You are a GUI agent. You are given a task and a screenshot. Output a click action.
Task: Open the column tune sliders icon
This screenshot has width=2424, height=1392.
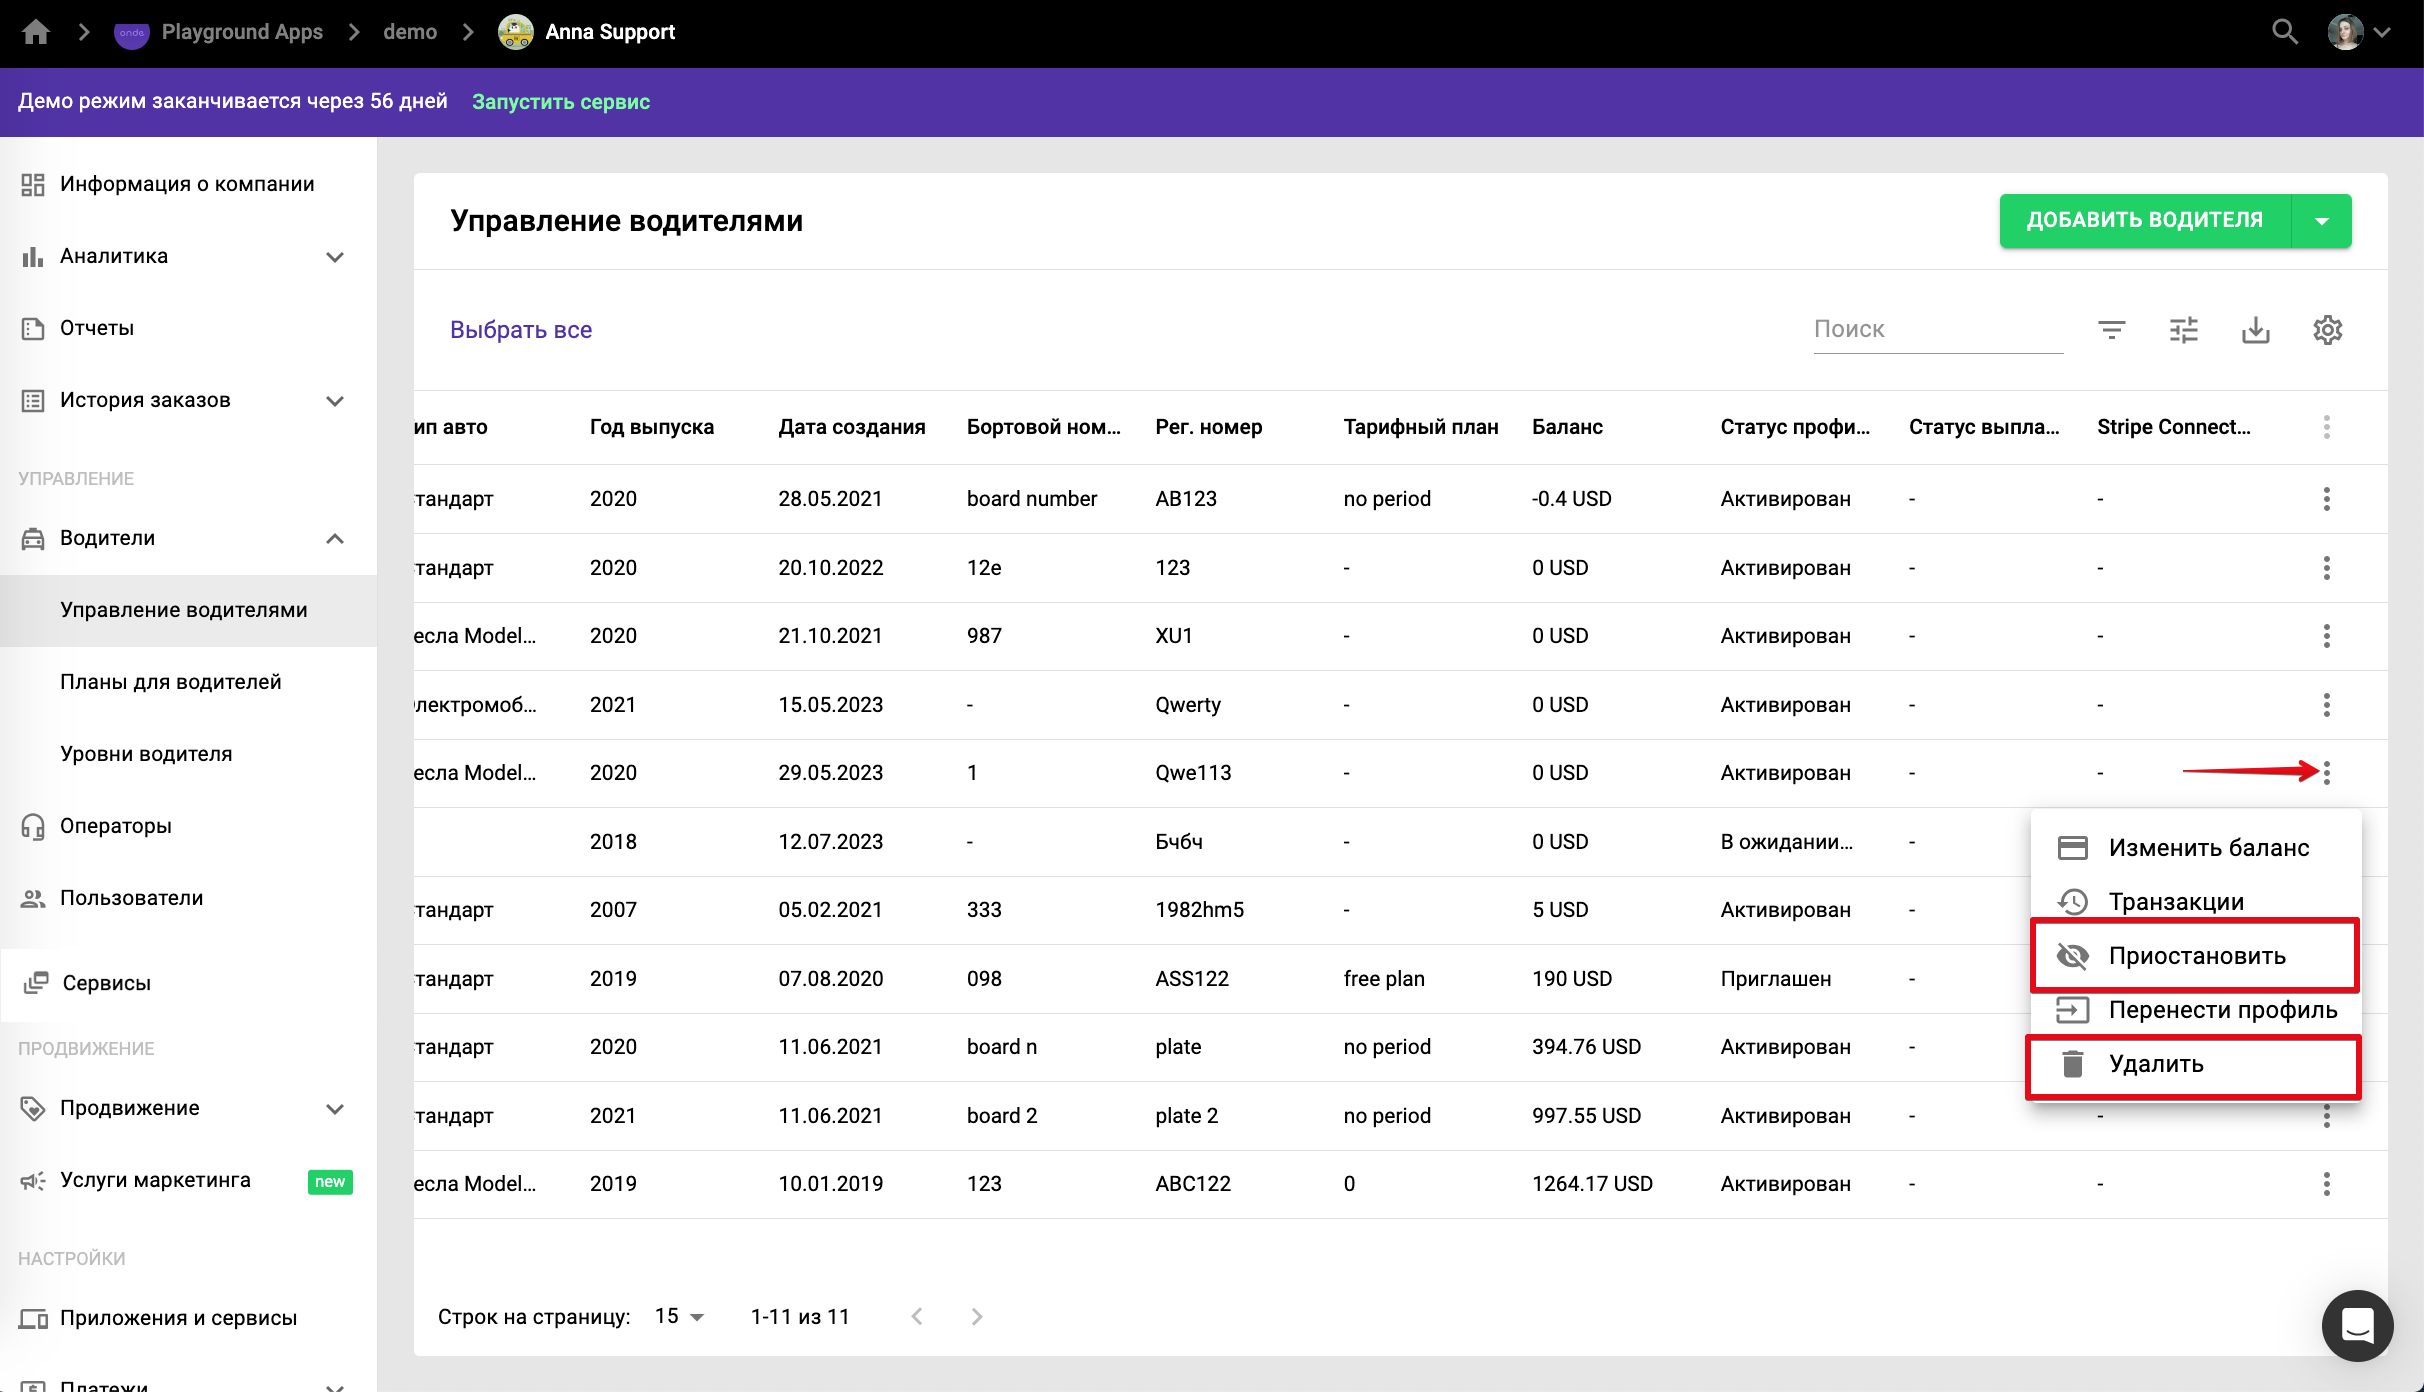tap(2183, 330)
